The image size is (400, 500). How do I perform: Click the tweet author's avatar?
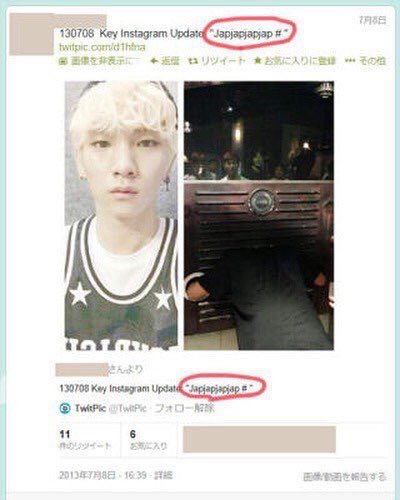[32, 34]
